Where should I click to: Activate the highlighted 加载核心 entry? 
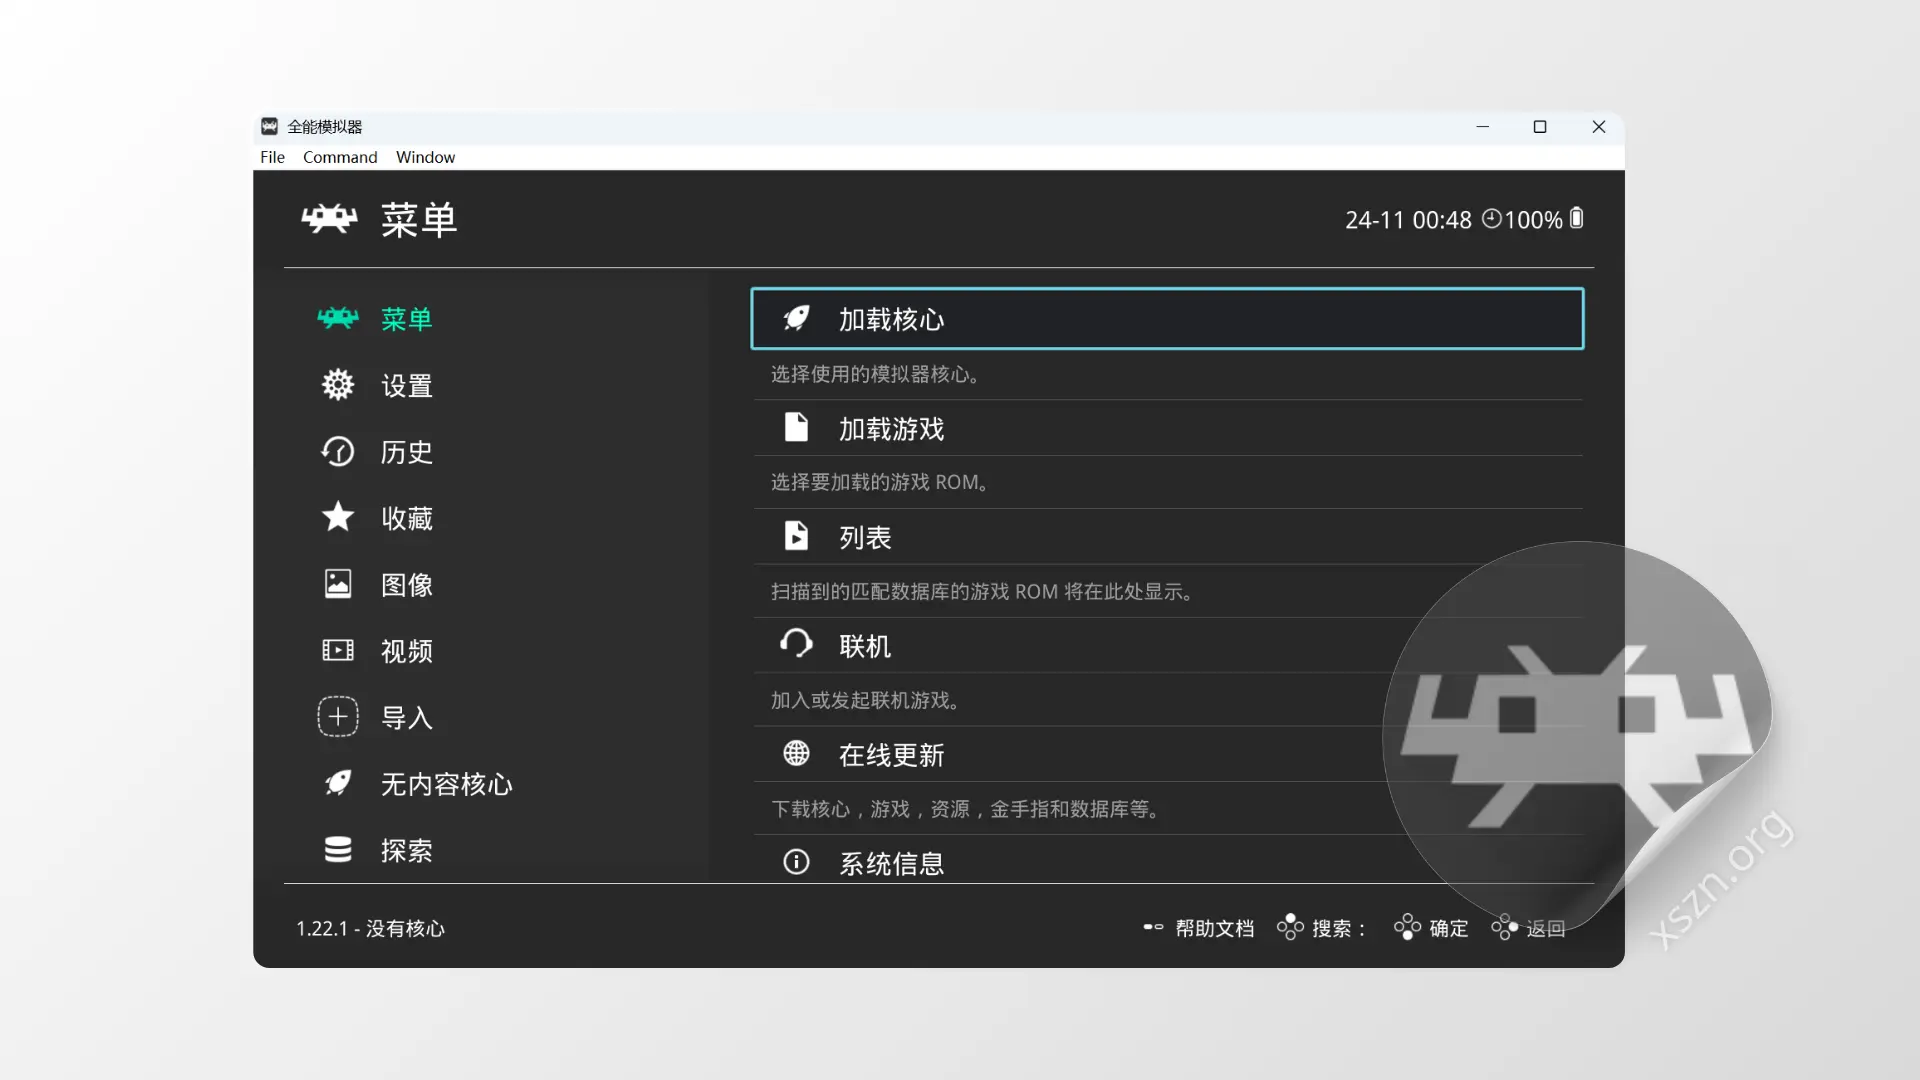pyautogui.click(x=1166, y=318)
